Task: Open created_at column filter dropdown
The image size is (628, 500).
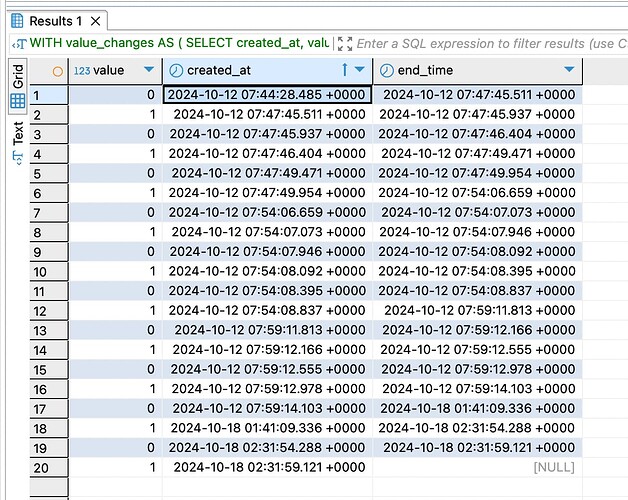Action: (360, 69)
